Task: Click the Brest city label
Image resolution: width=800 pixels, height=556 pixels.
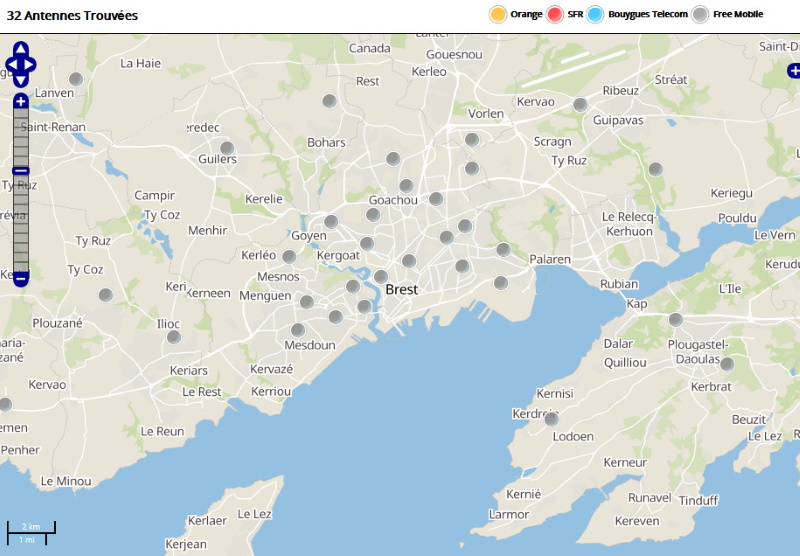Action: [402, 290]
